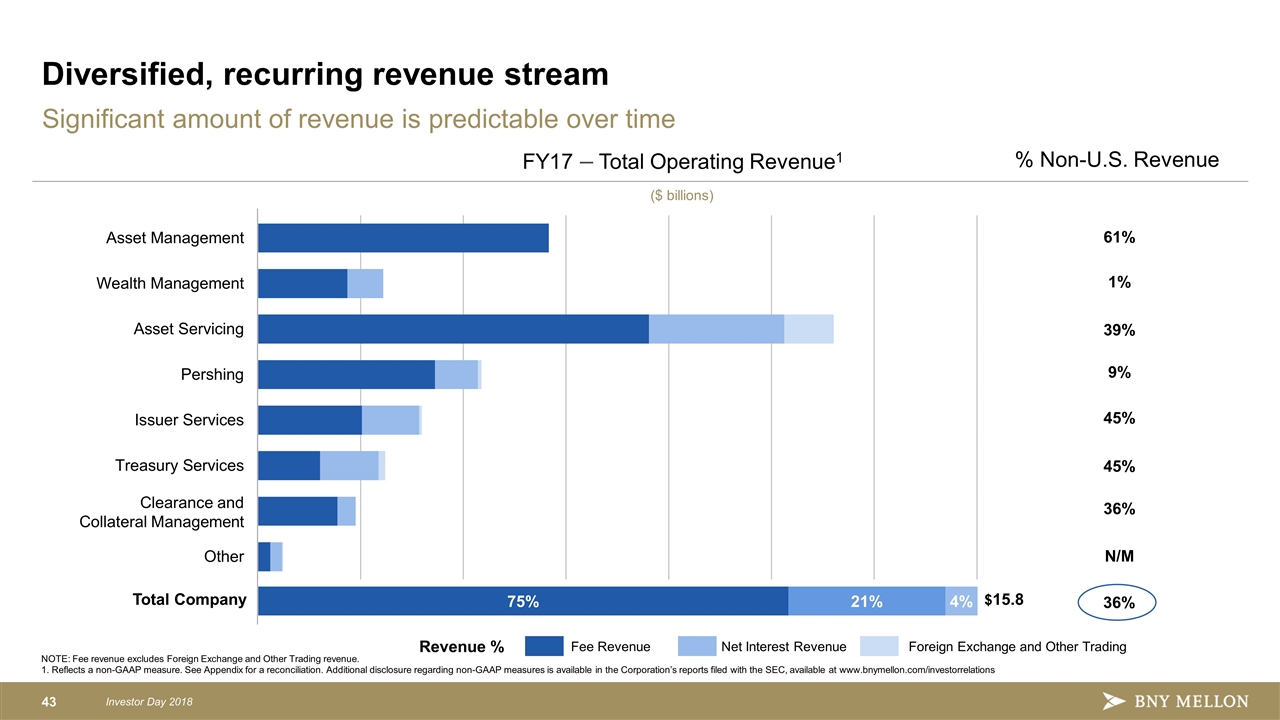1280x720 pixels.
Task: Click the 'Investor Day 2018' footer text
Action: (x=147, y=700)
